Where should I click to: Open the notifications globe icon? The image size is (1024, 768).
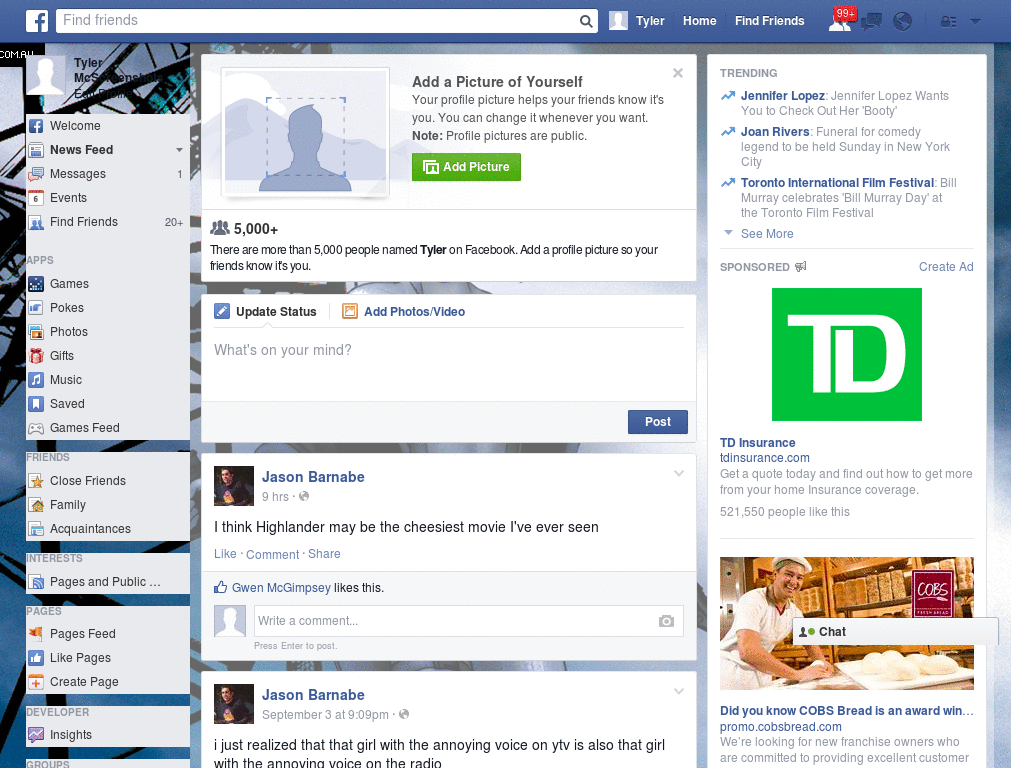click(x=903, y=22)
